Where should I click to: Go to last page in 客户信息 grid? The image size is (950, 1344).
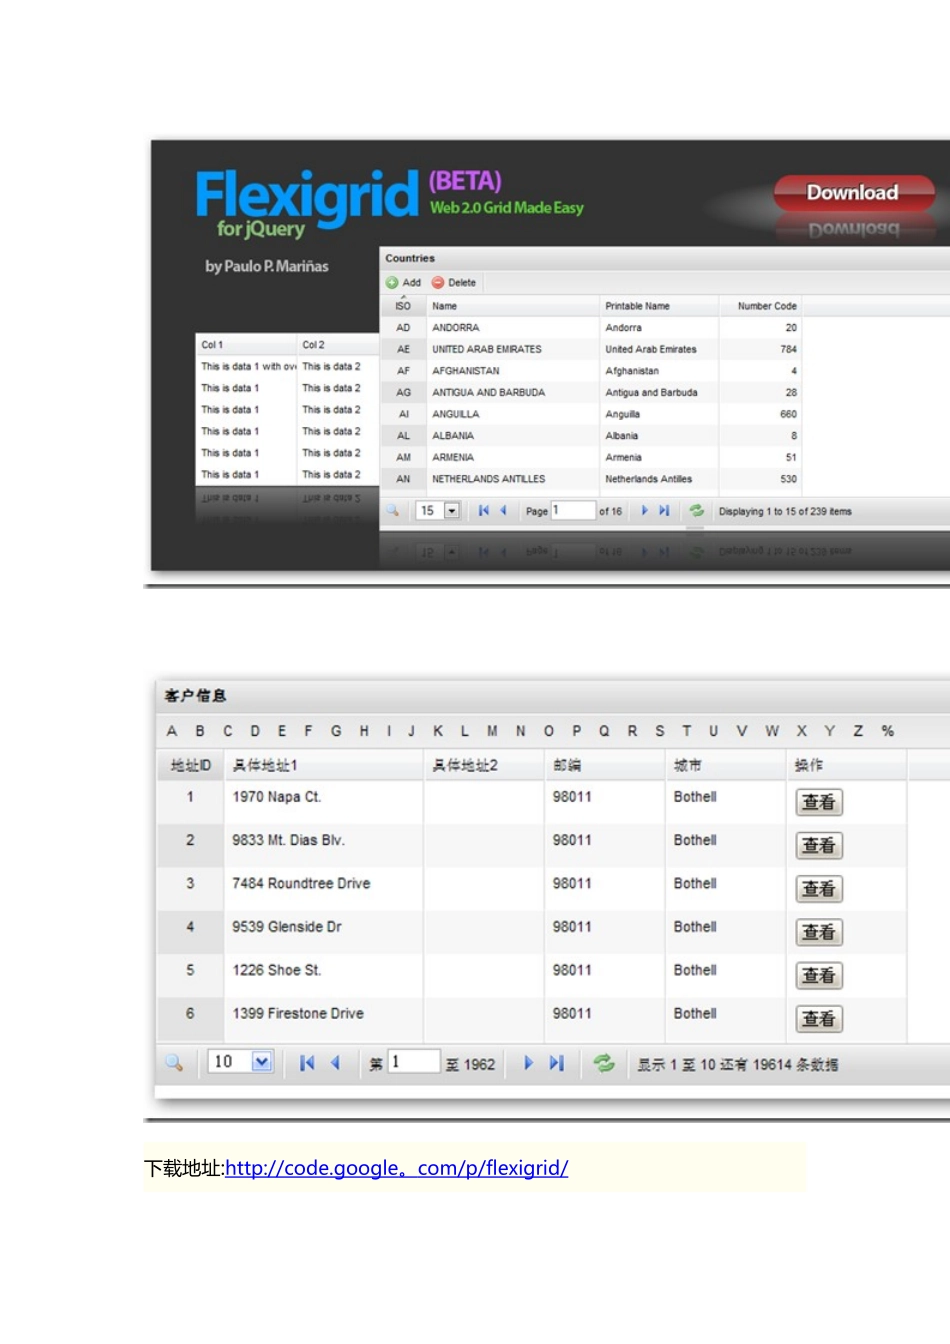[x=557, y=1063]
